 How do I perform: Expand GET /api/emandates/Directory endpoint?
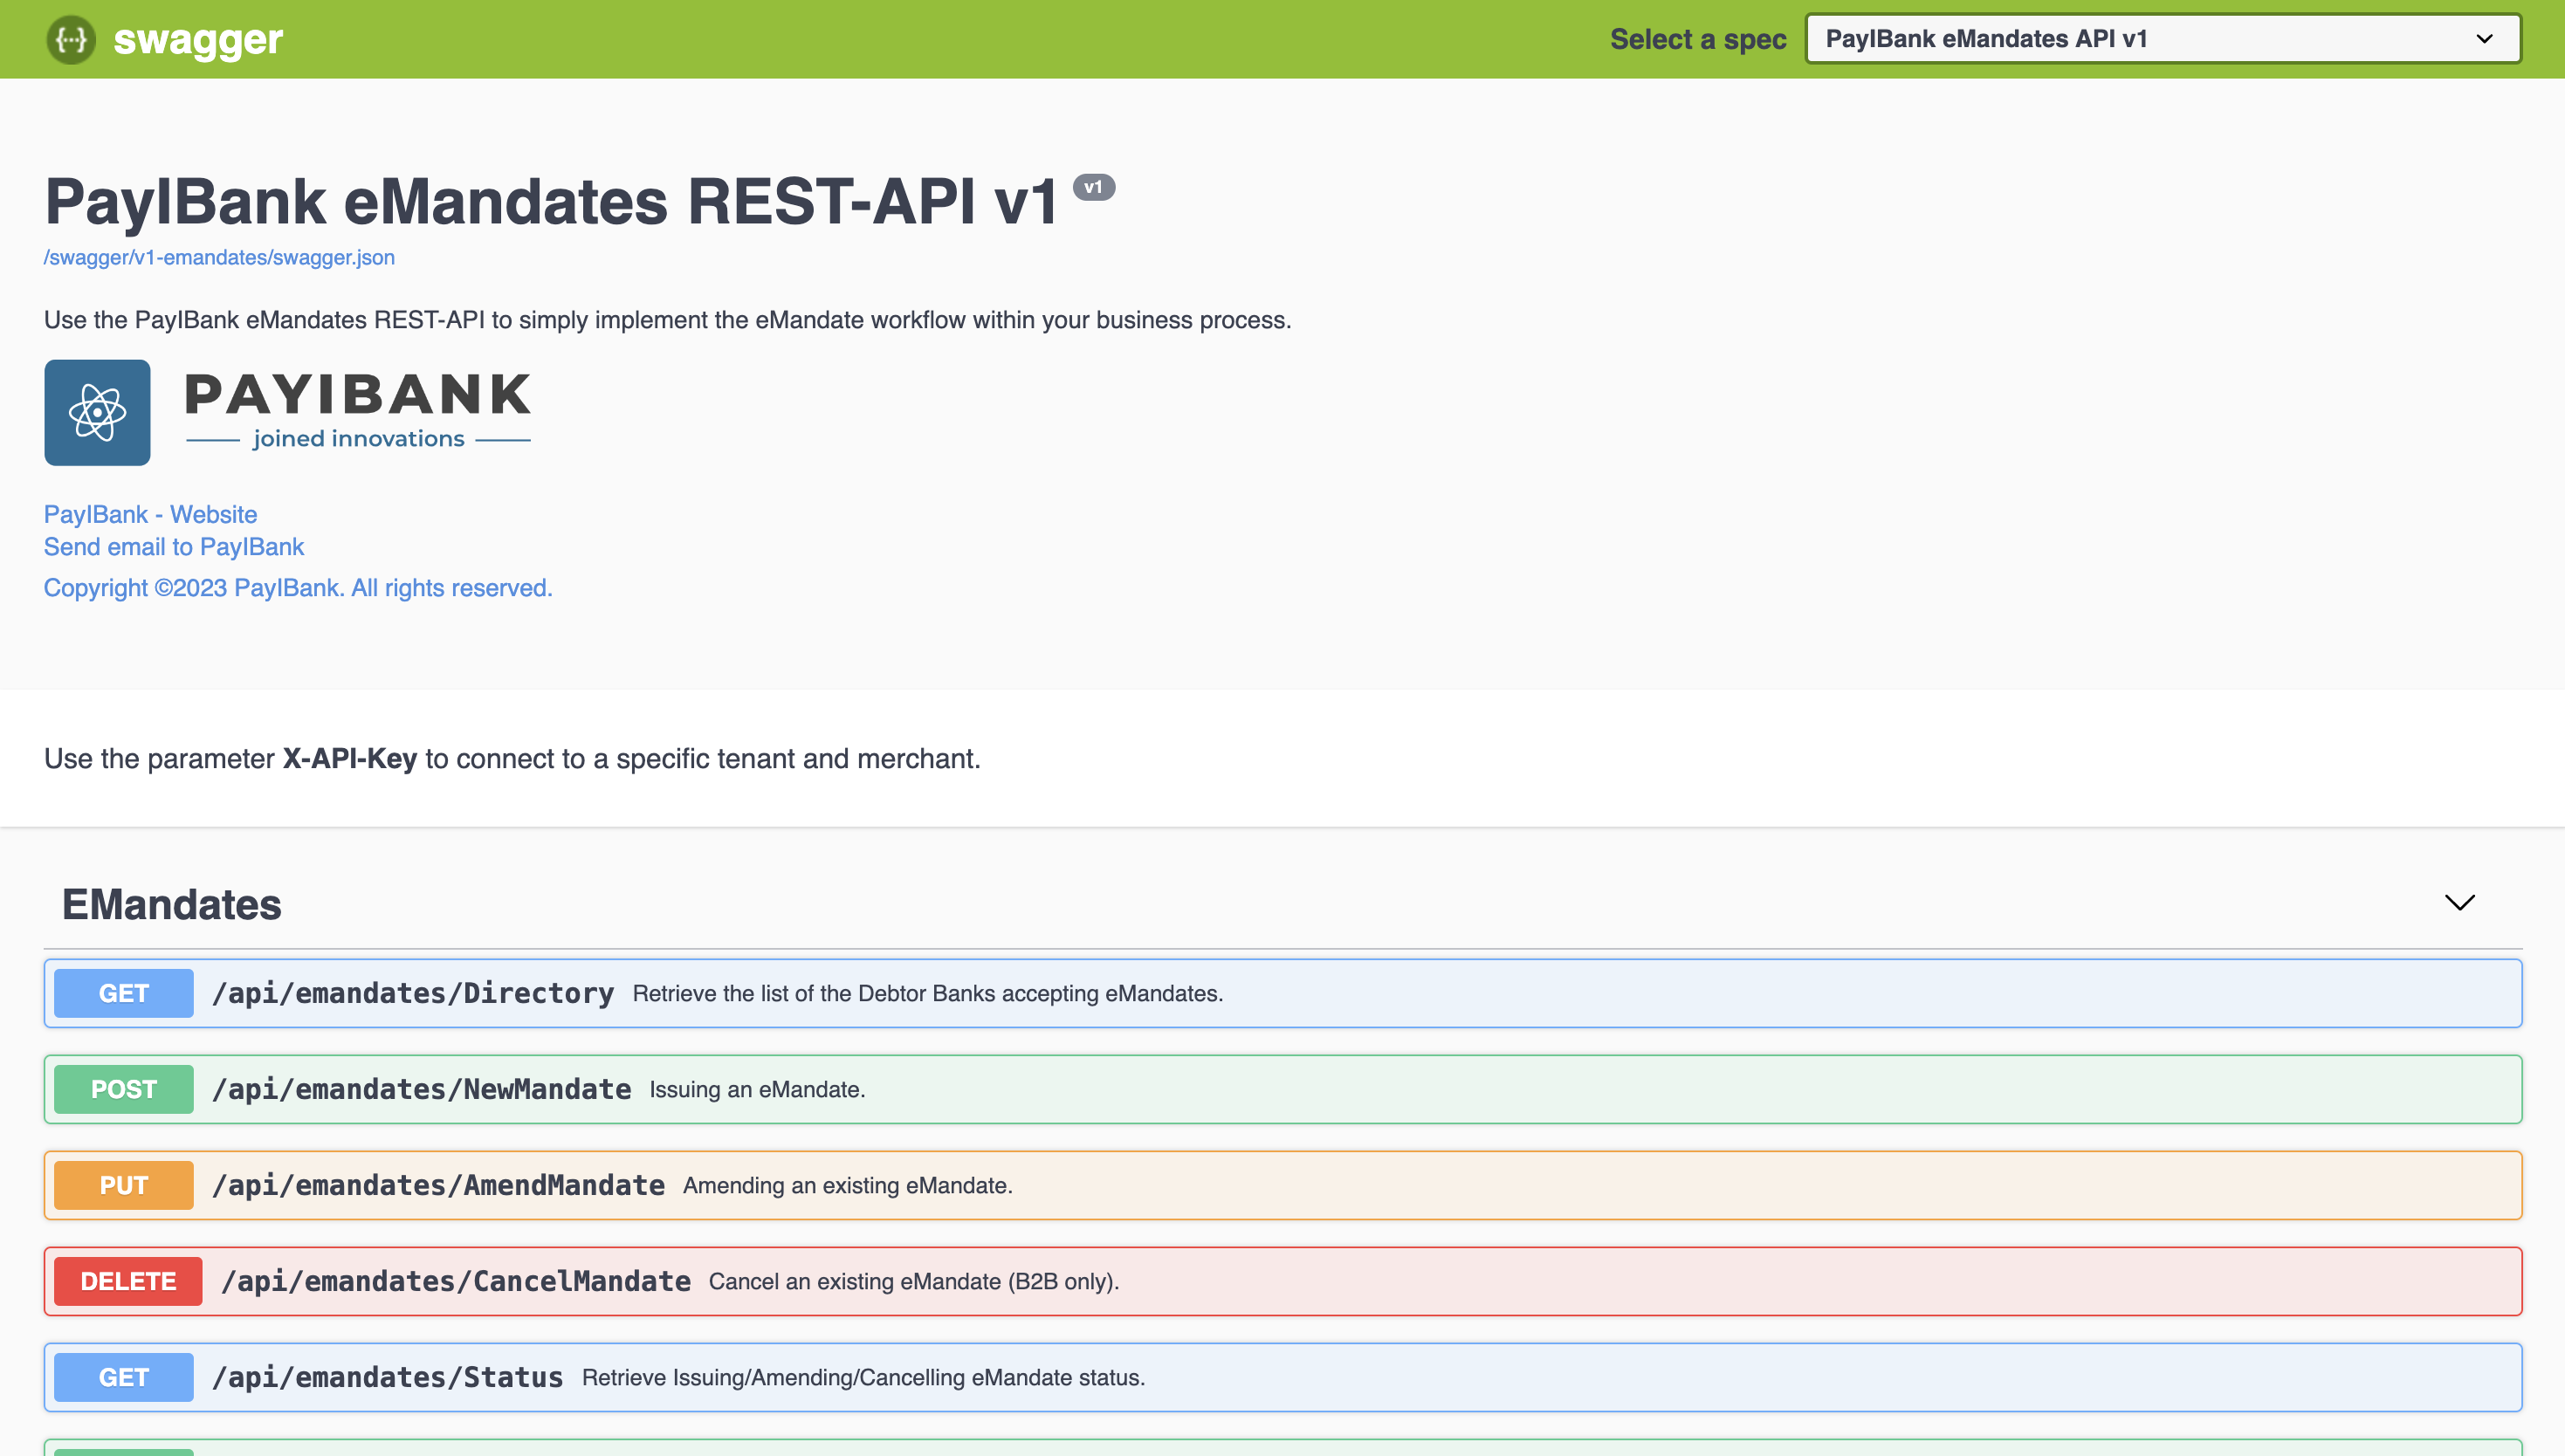(1282, 993)
